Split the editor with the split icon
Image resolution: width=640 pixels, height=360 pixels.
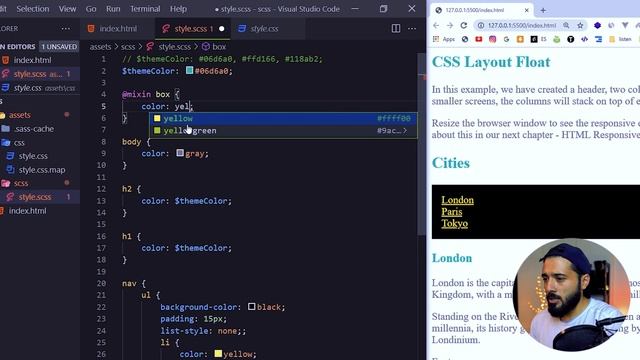(x=396, y=28)
